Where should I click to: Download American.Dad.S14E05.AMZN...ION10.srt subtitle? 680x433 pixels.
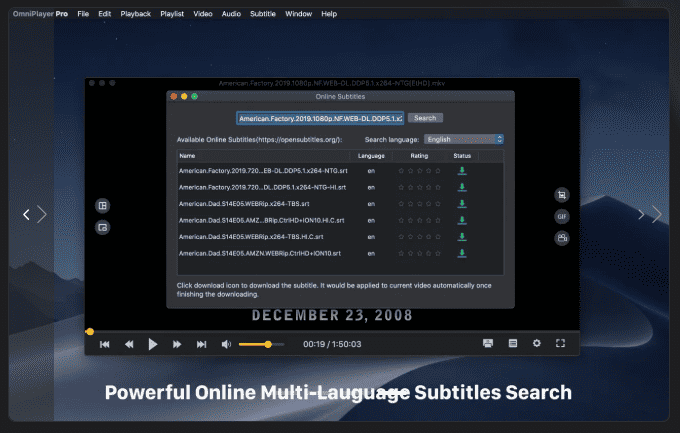(x=462, y=253)
